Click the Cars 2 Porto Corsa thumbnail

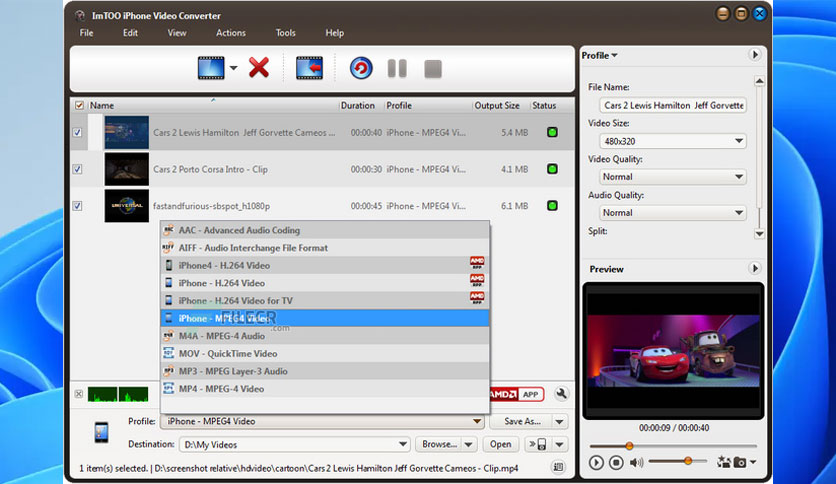click(x=126, y=169)
